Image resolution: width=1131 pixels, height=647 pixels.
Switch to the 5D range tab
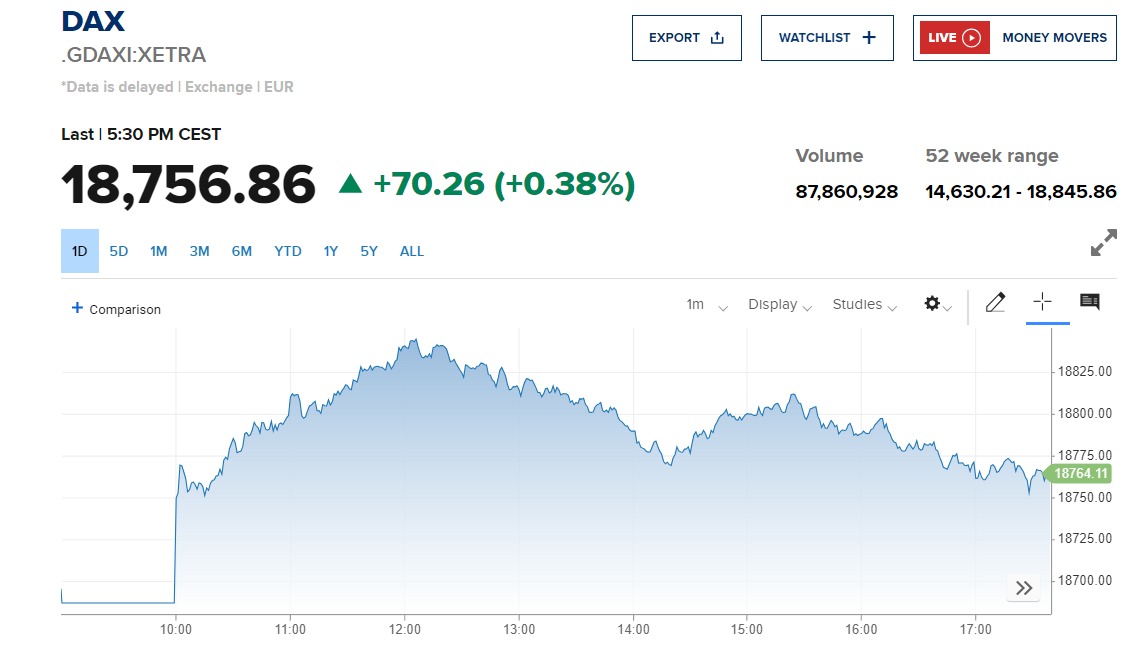coord(119,251)
